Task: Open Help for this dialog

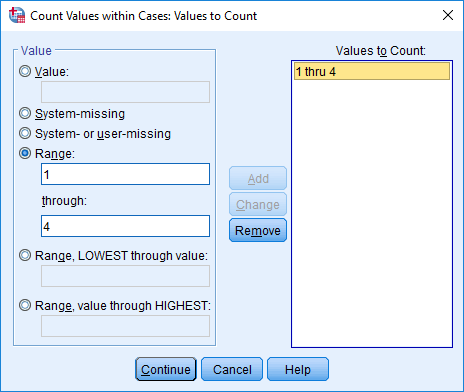Action: (298, 369)
